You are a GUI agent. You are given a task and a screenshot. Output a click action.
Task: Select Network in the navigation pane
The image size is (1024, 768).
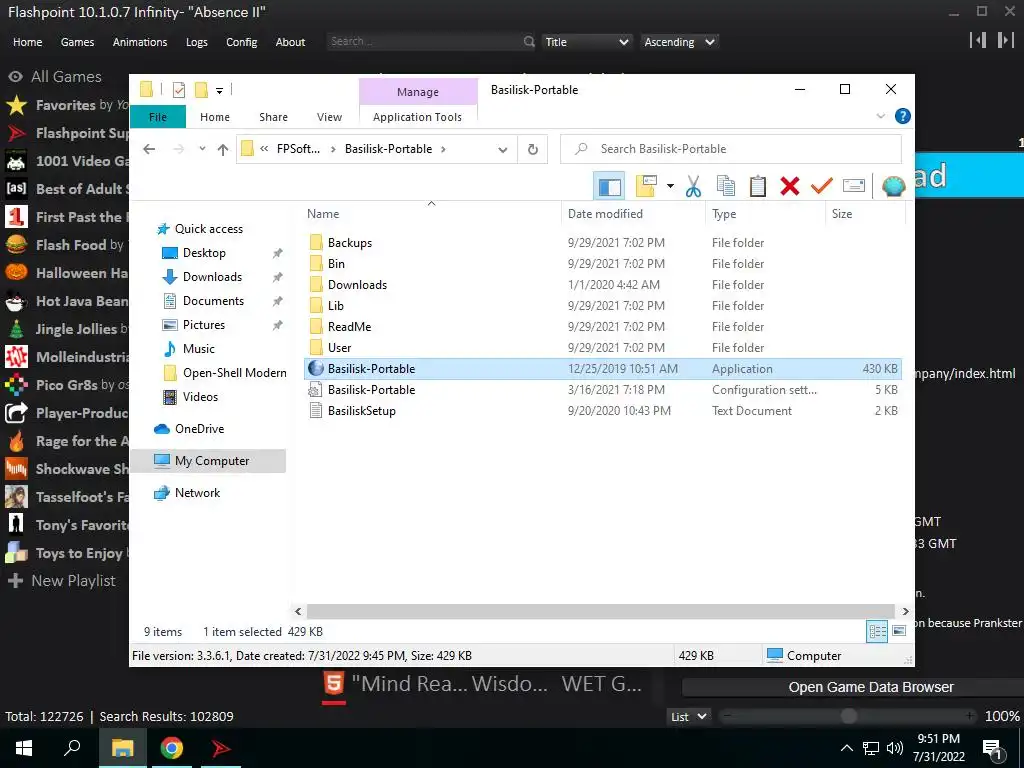click(197, 493)
